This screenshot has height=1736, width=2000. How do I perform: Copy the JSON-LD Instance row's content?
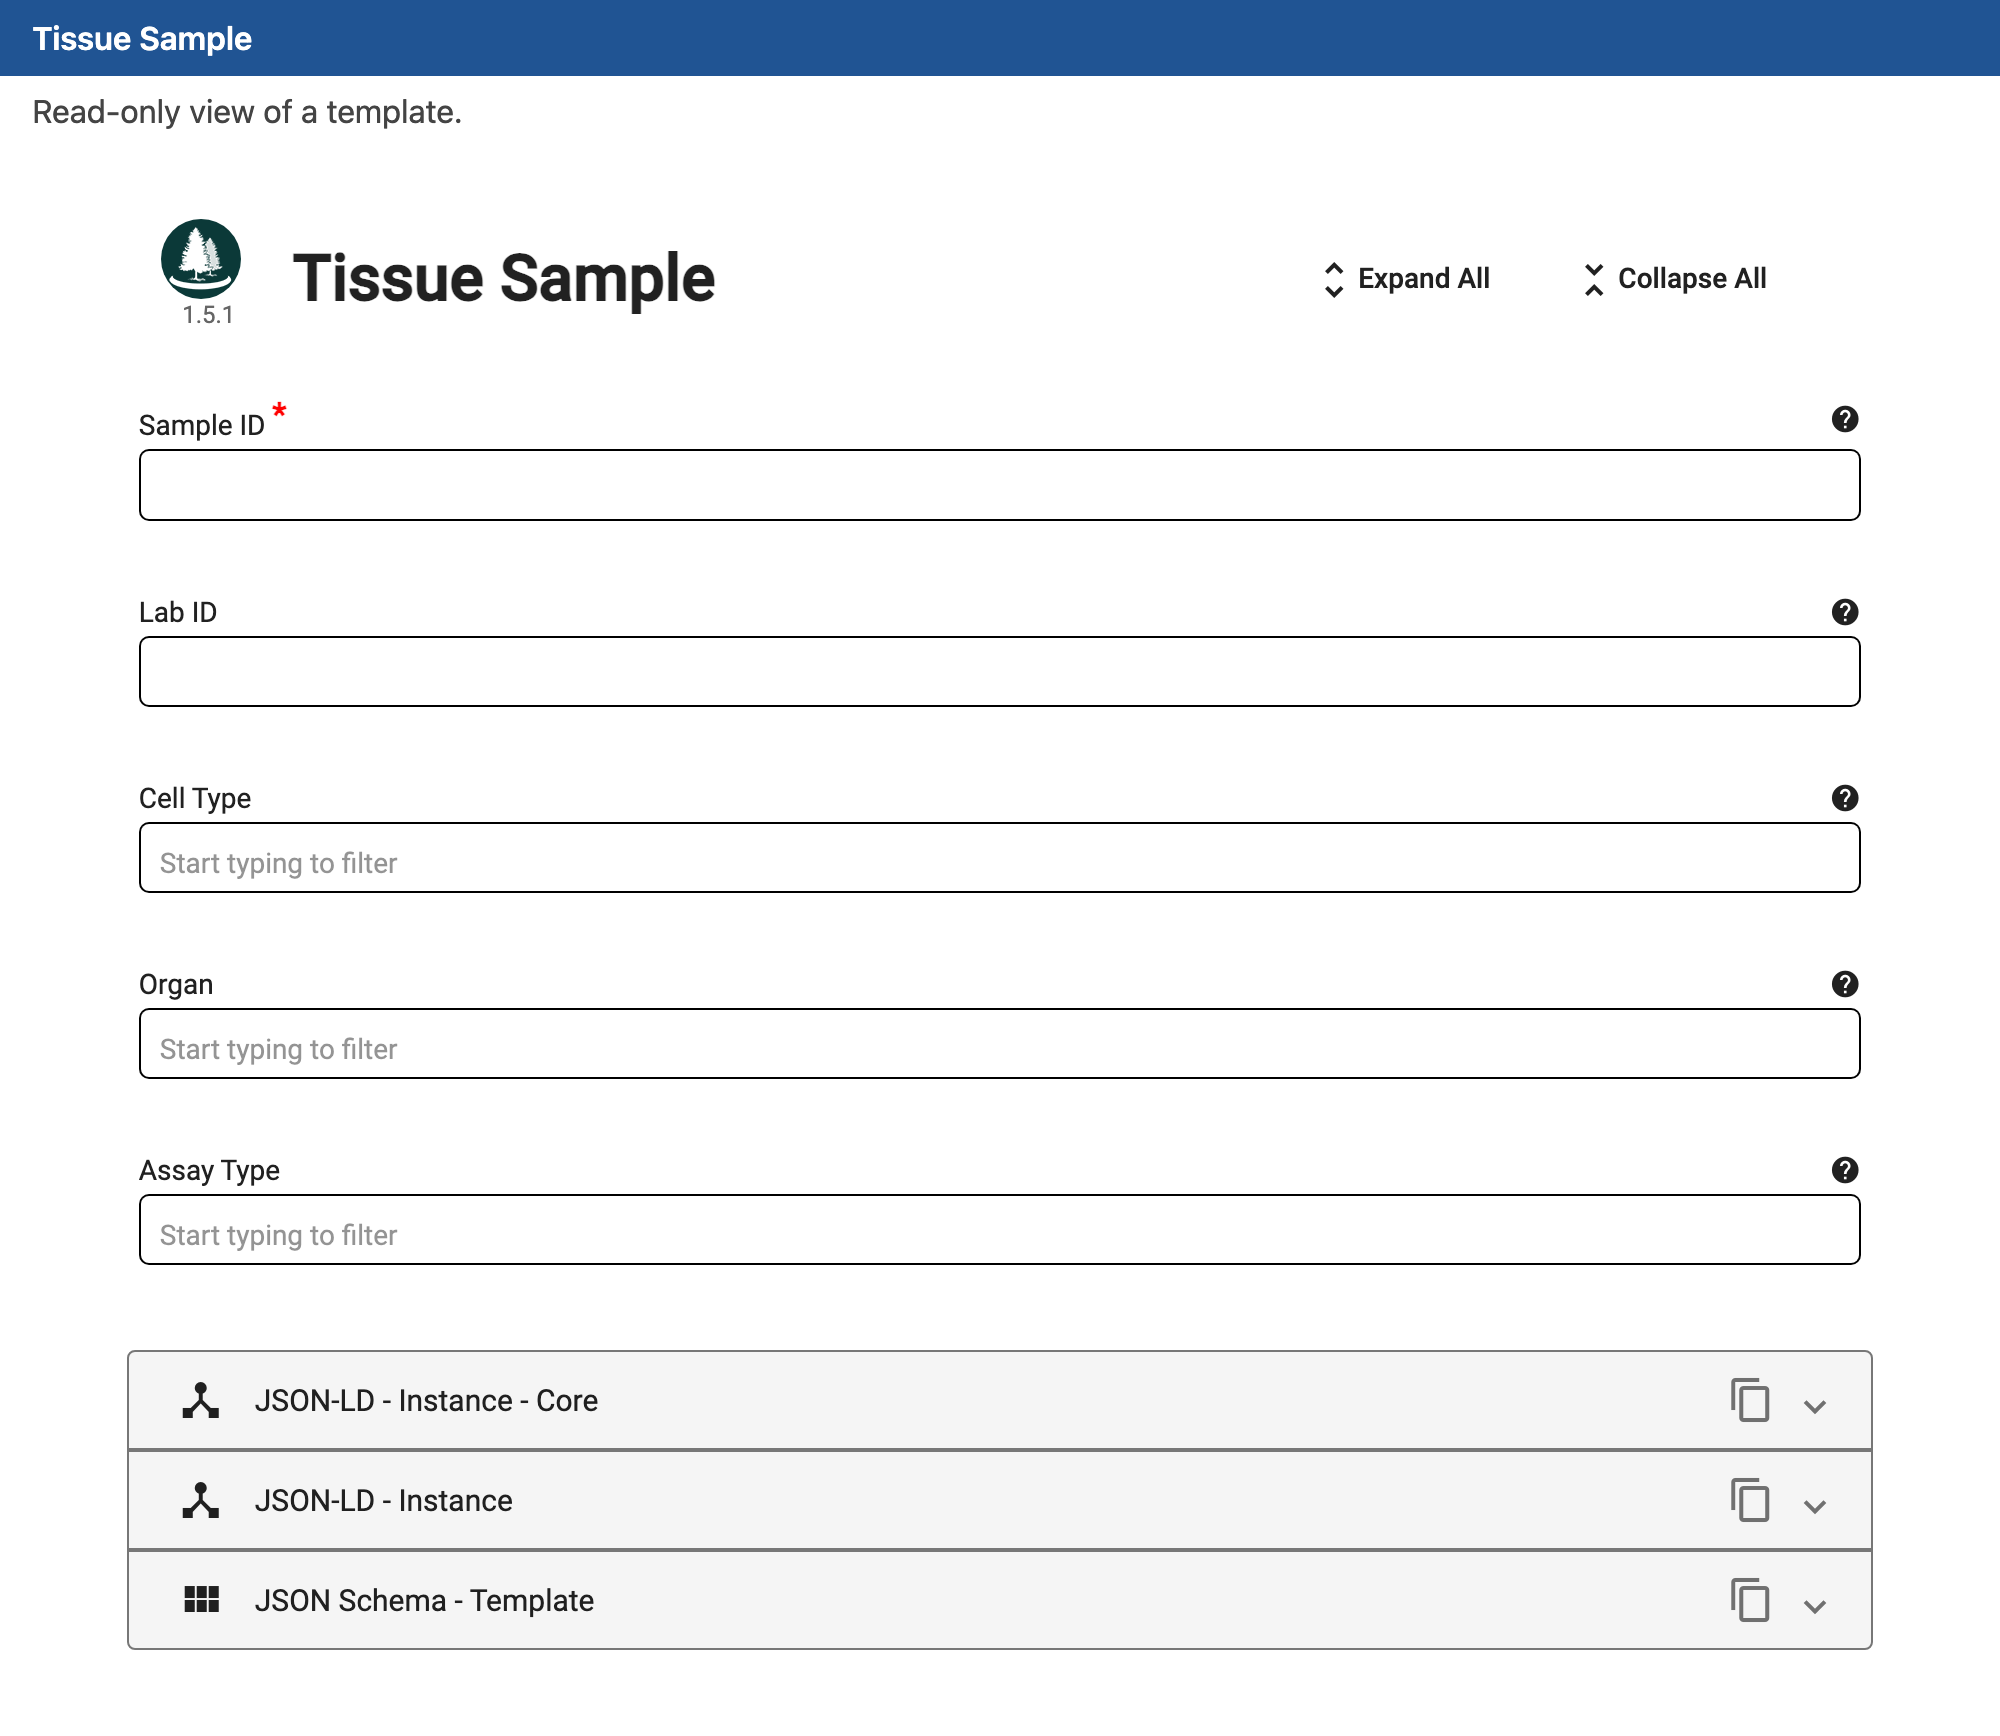(1750, 1500)
